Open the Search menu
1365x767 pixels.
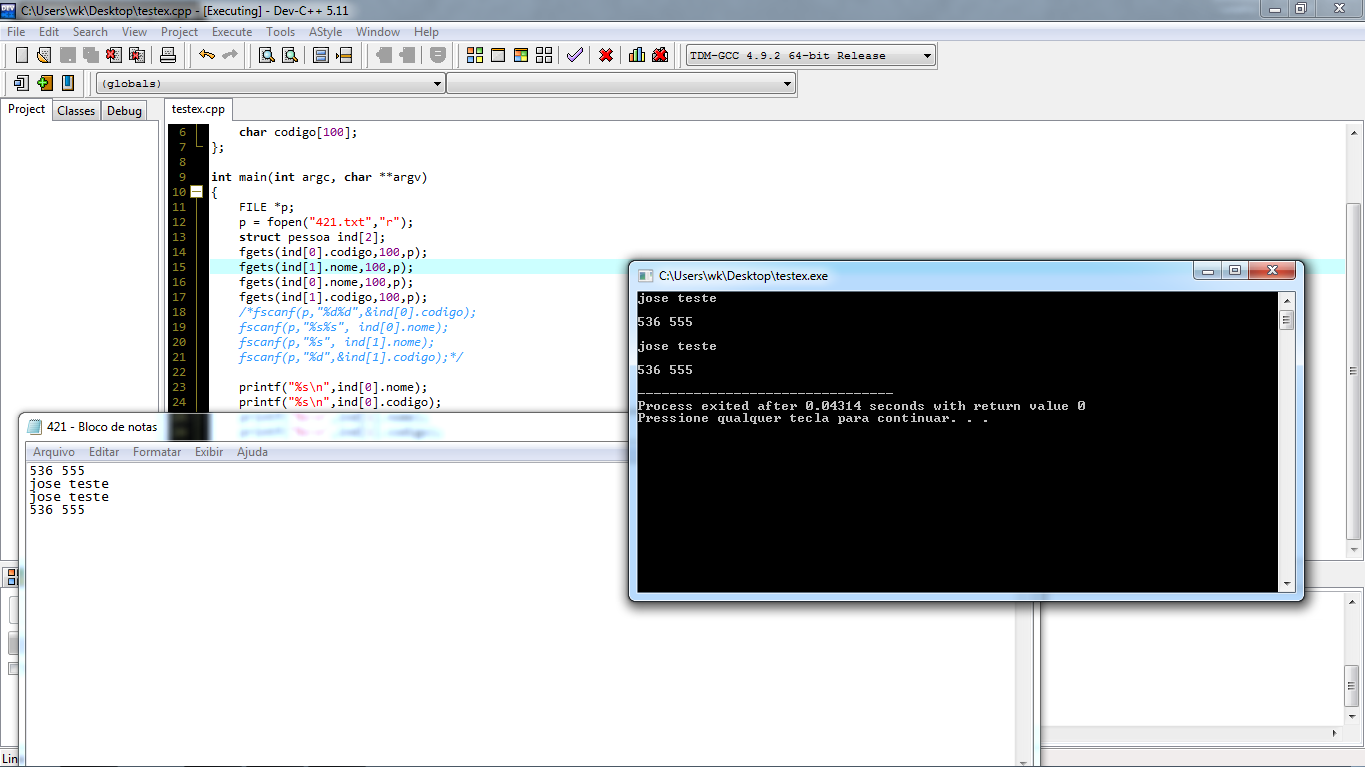click(90, 32)
